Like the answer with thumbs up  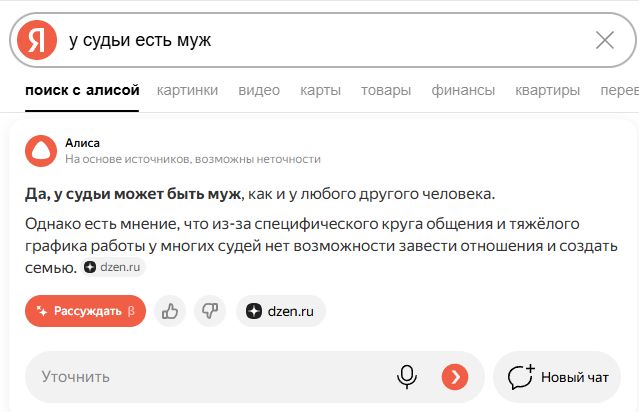(x=170, y=311)
